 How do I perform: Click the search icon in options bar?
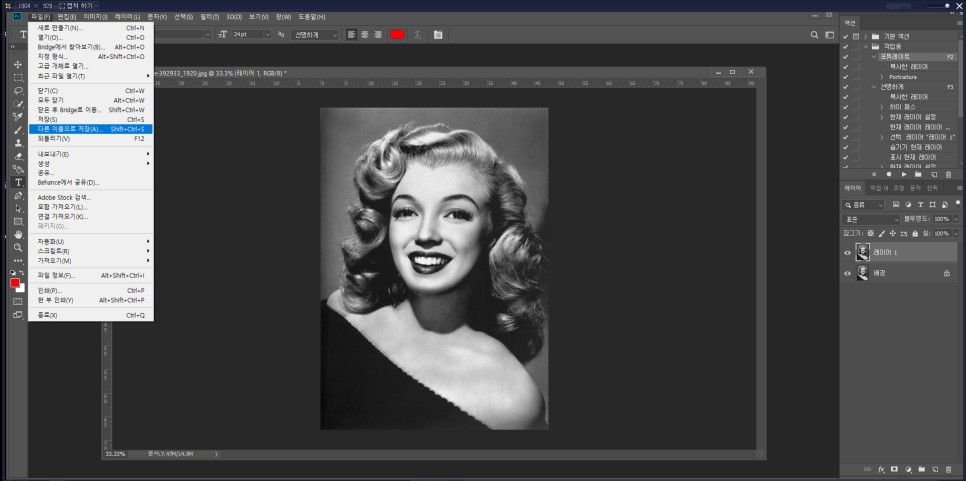pos(815,34)
